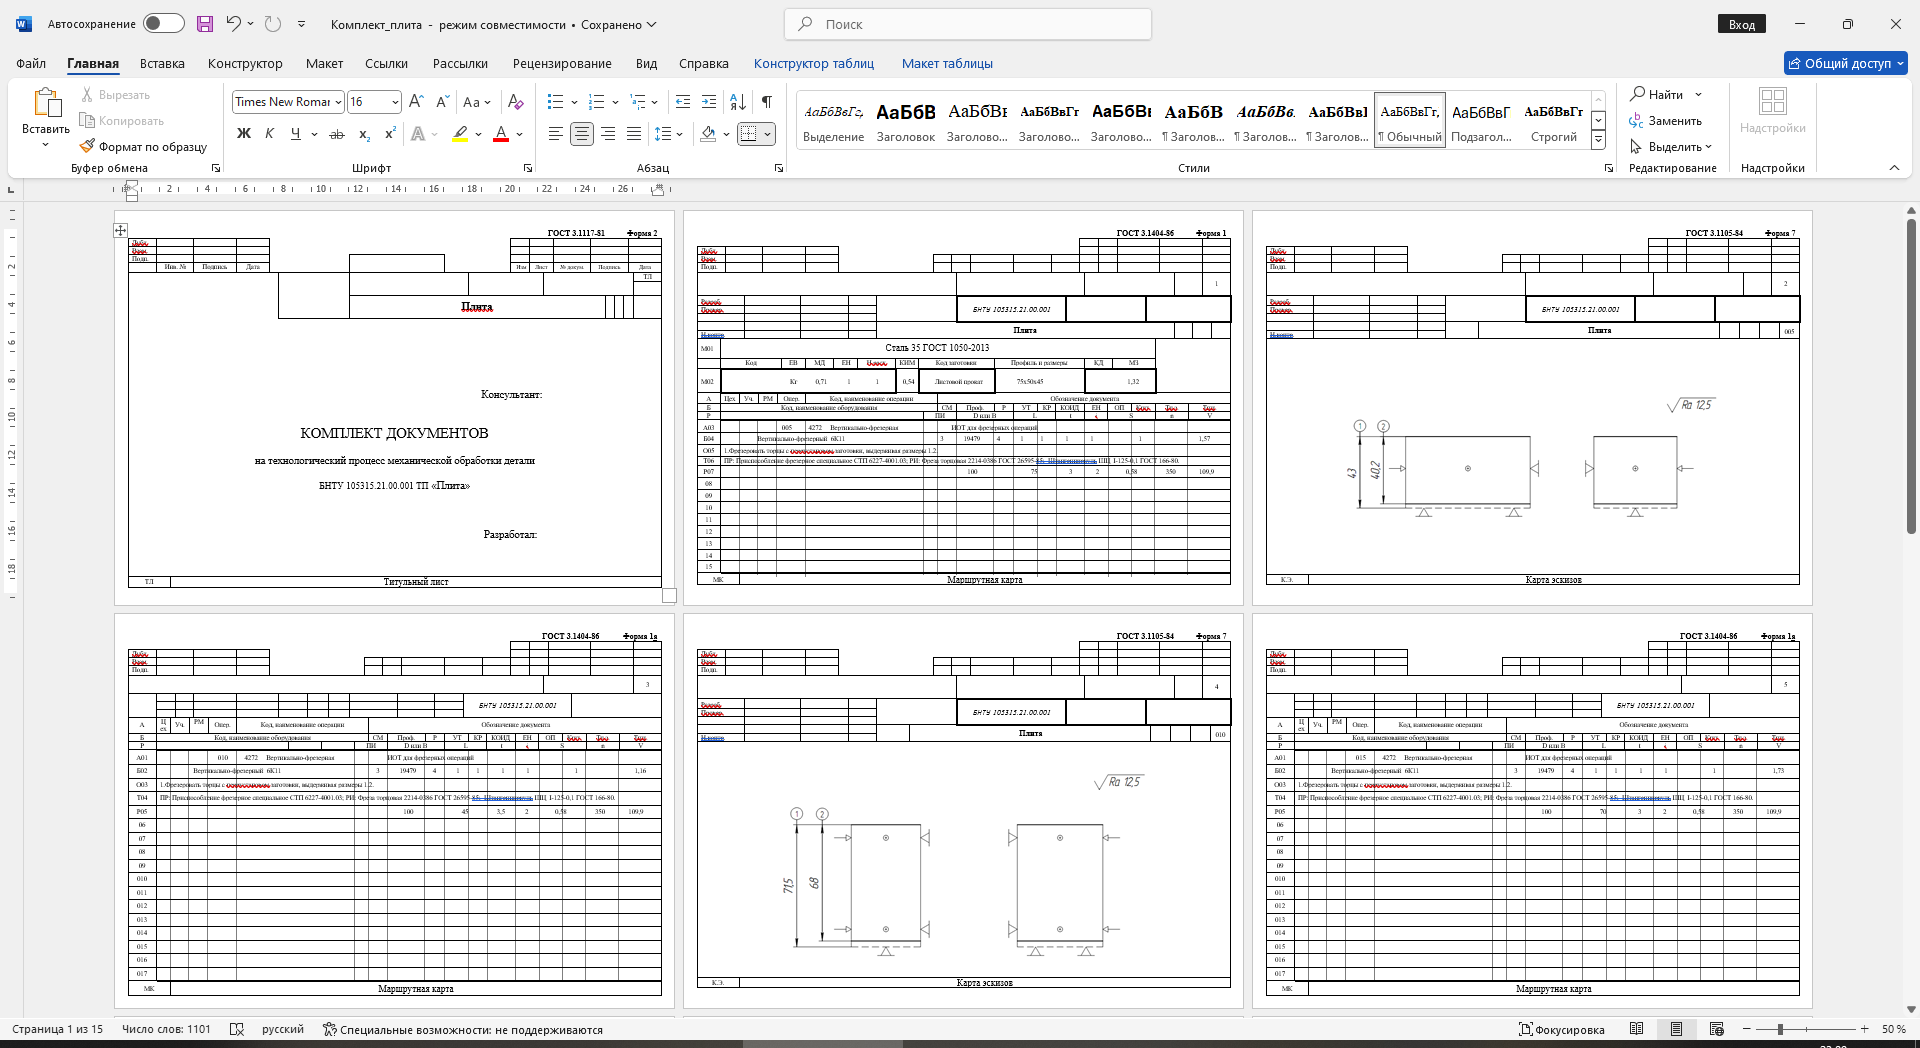Click the Заменить button
This screenshot has width=1920, height=1048.
1666,121
